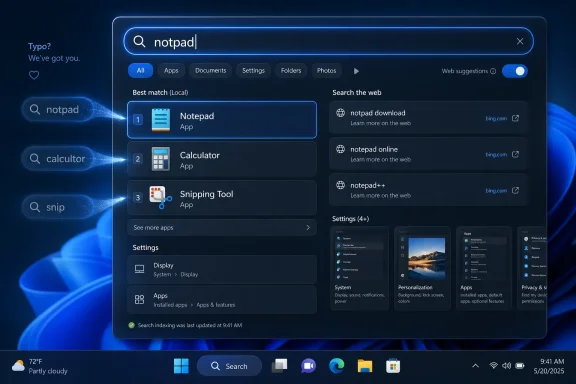Image resolution: width=576 pixels, height=384 pixels.
Task: Click the heart icon under Typo?
Action: coord(34,75)
